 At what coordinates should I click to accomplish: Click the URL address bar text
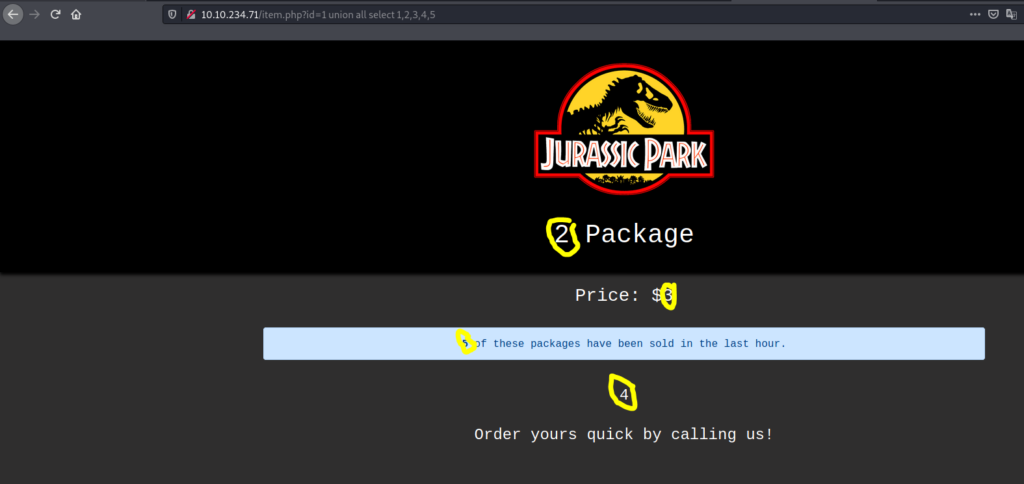click(320, 15)
